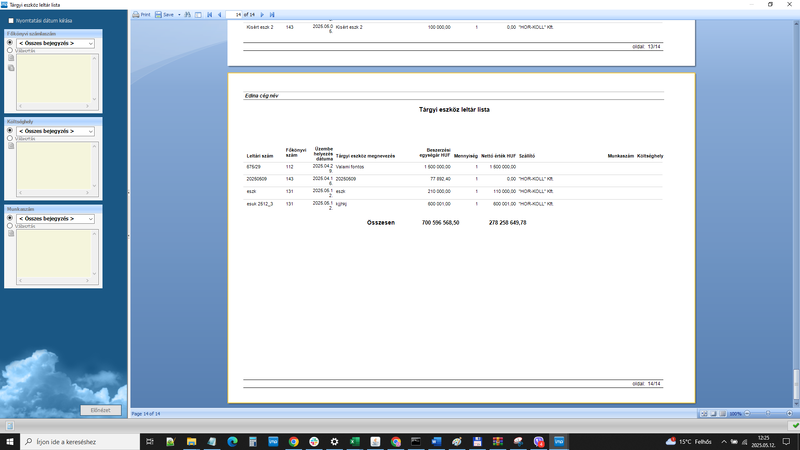
Task: Switch to single-page view icon in status bar
Action: (713, 414)
